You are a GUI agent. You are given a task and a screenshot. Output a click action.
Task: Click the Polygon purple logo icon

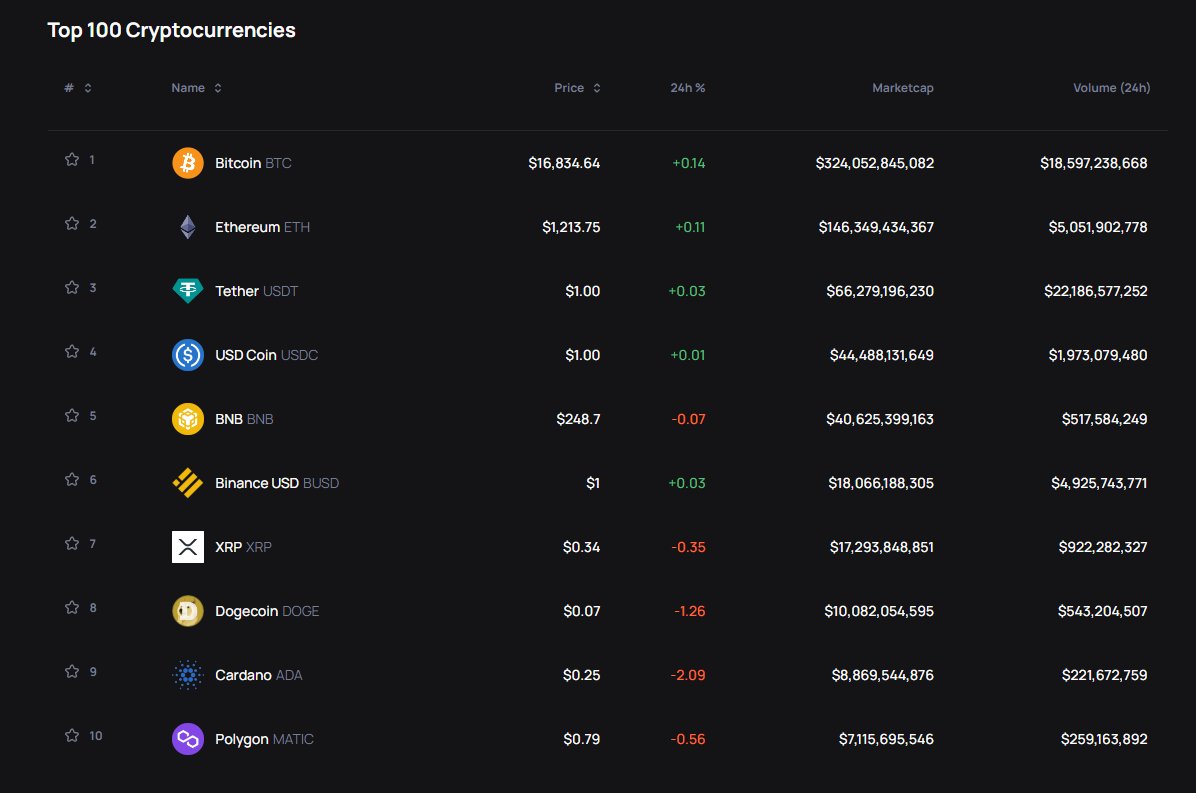(x=188, y=739)
